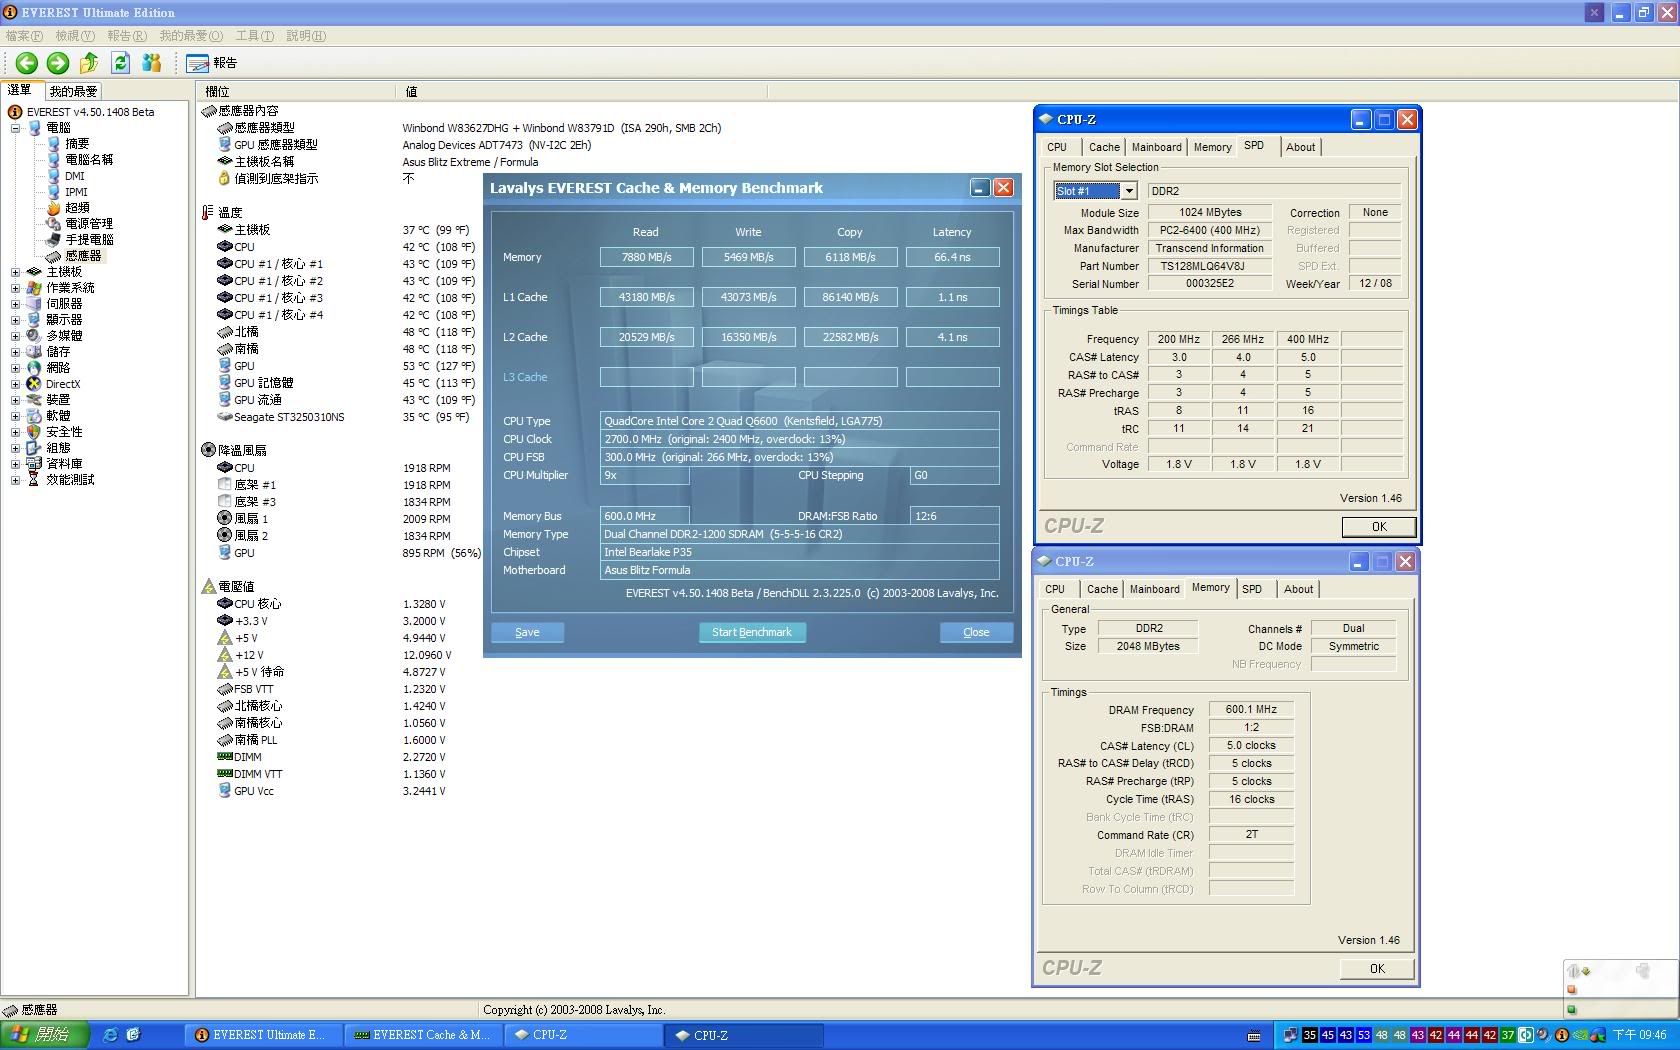Click the Seagate ST3250310NS temperature row

tap(345, 417)
